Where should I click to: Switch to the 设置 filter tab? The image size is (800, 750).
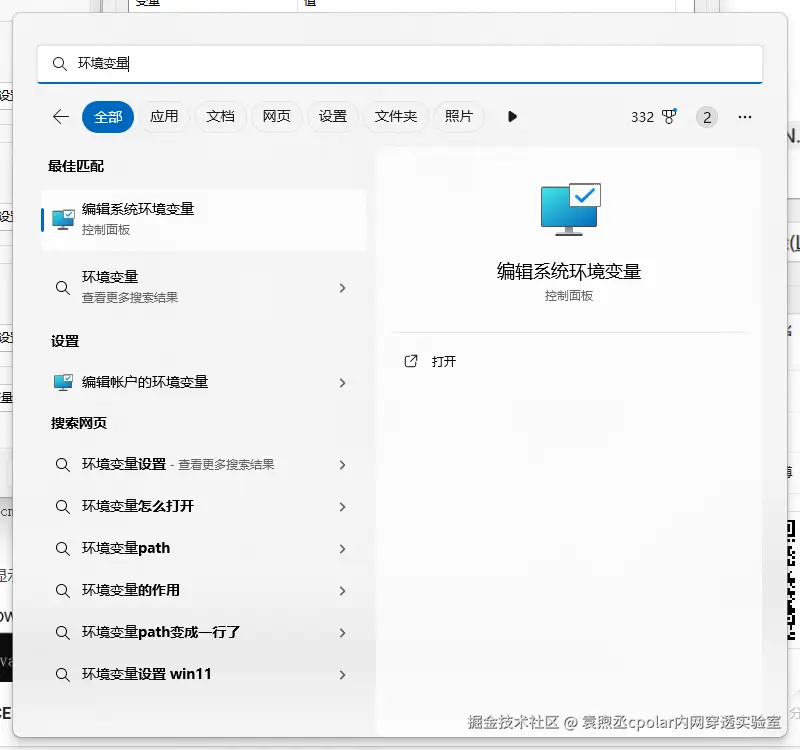click(x=333, y=117)
